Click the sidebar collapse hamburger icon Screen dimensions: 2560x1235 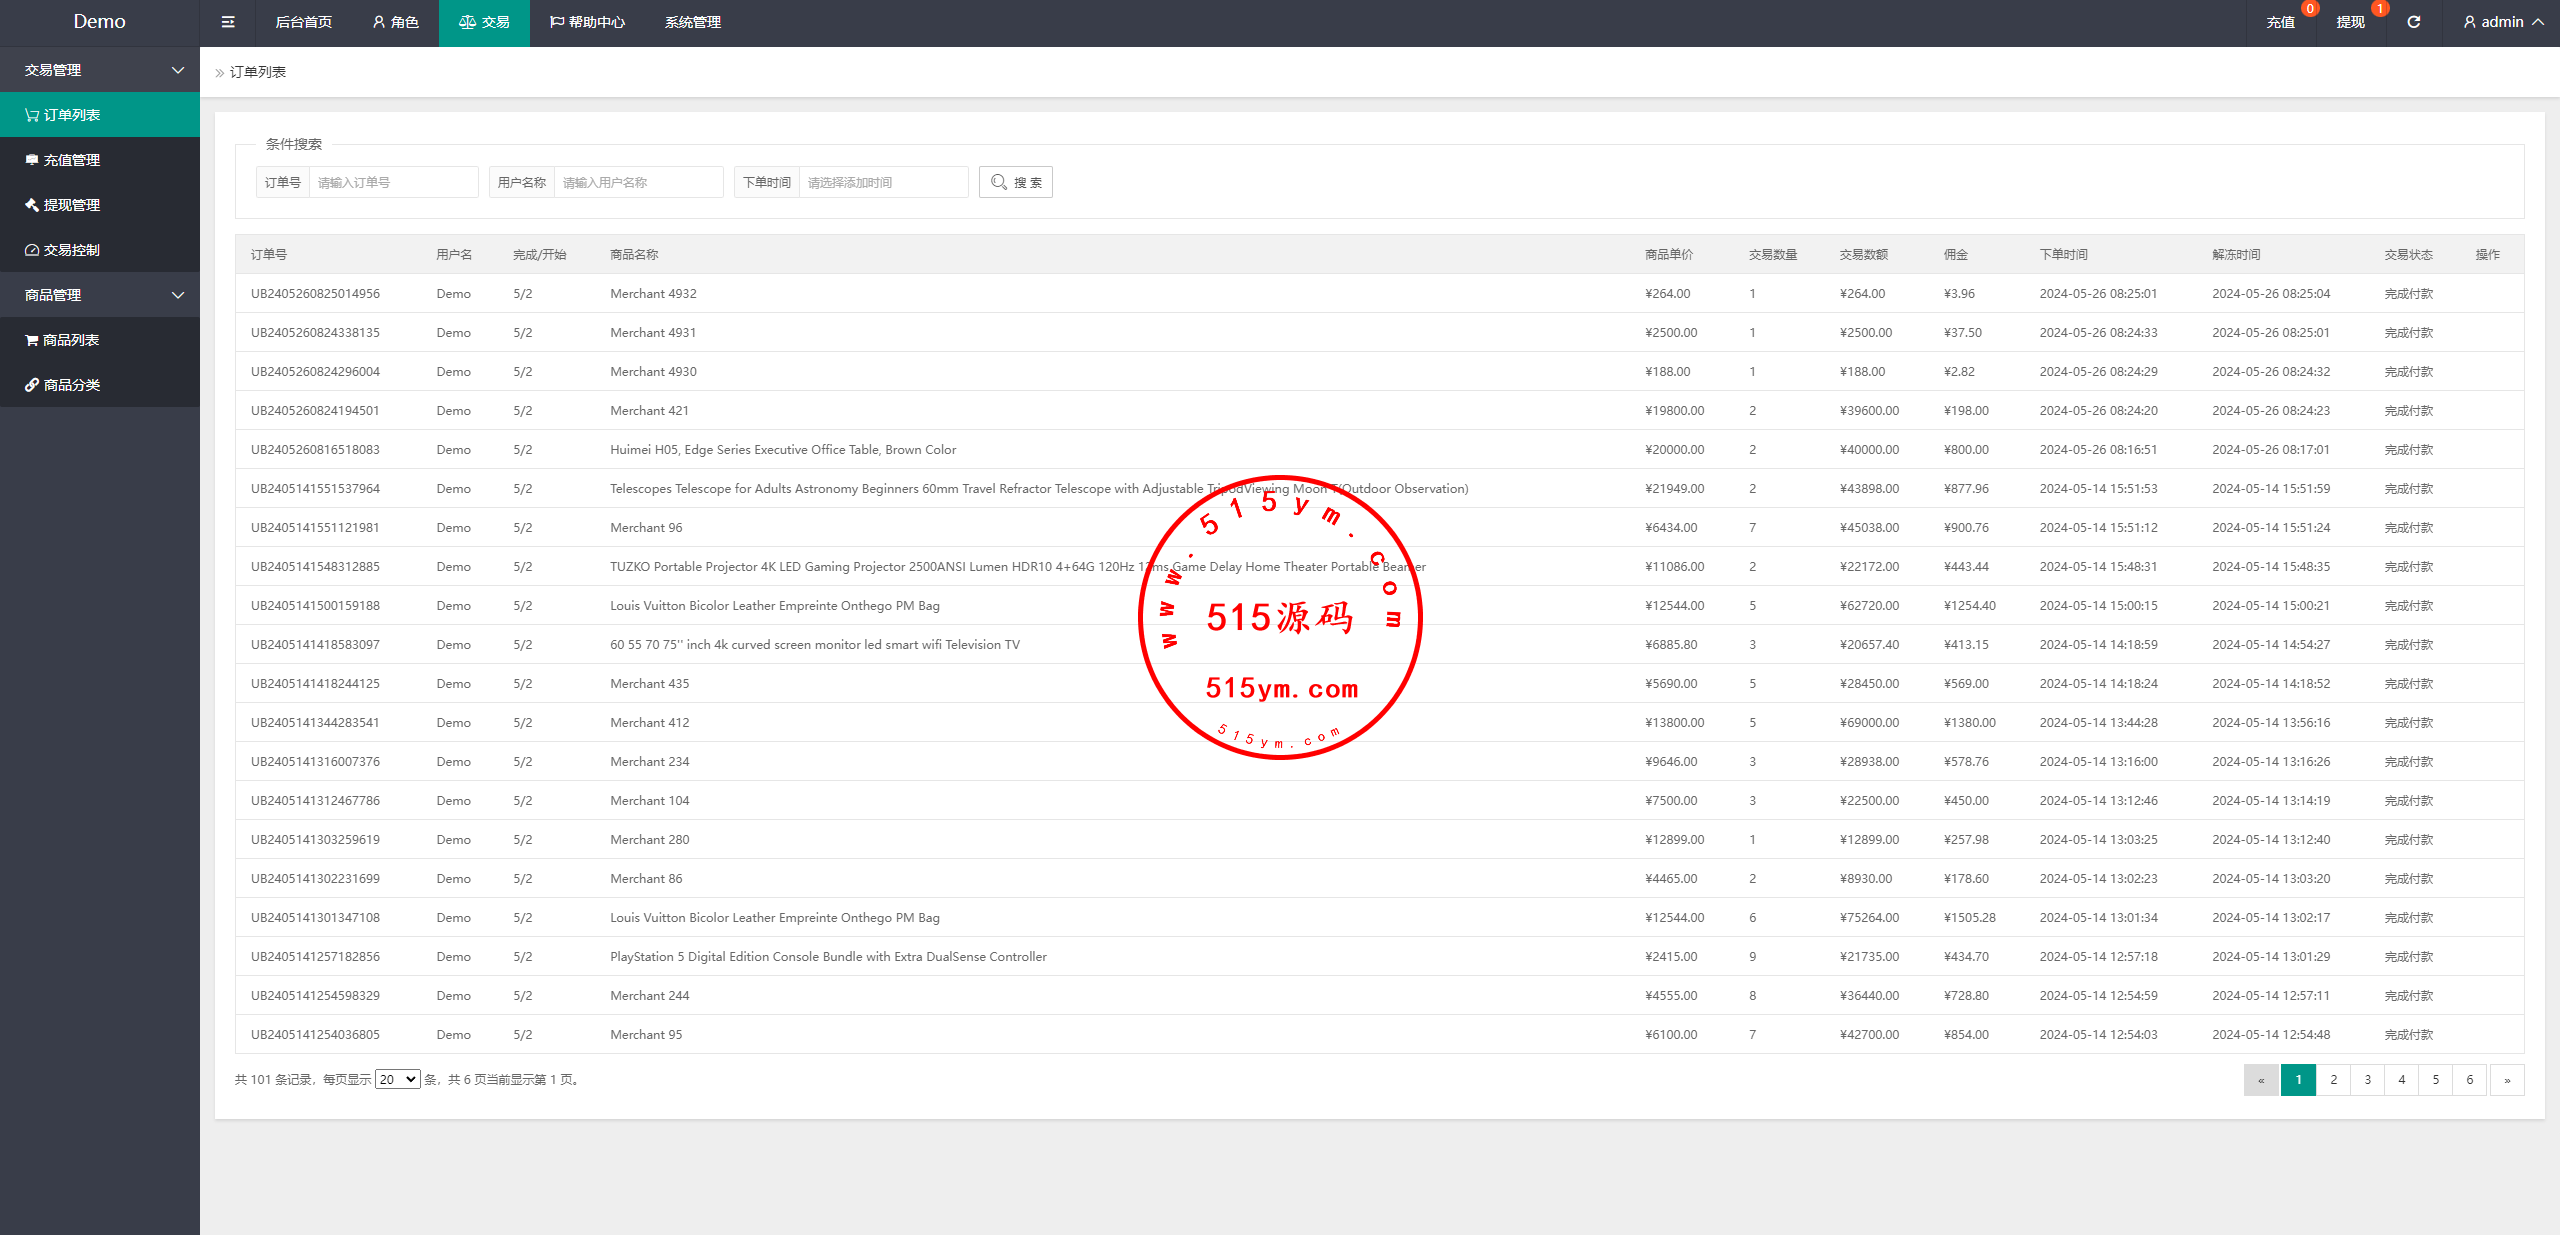click(228, 22)
